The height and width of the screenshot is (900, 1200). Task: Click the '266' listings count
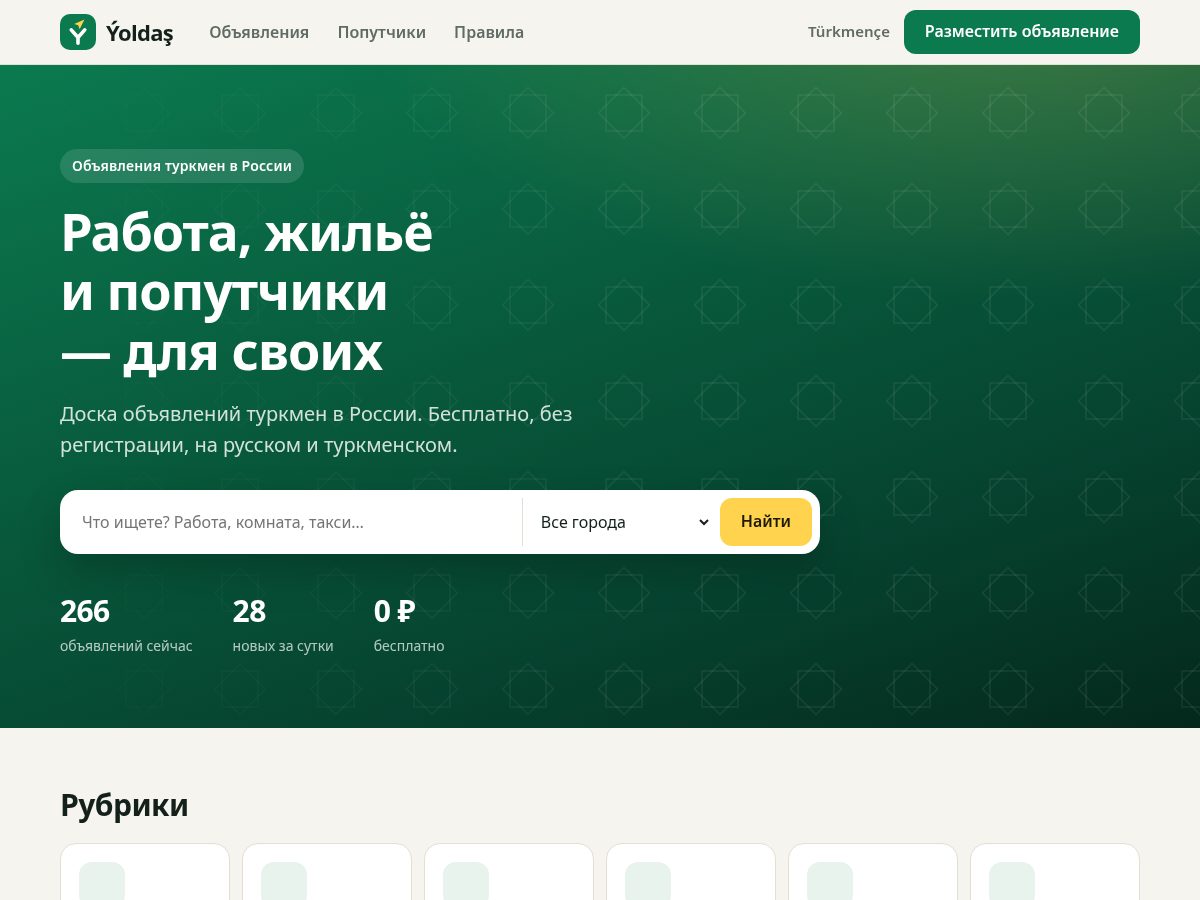coord(85,610)
